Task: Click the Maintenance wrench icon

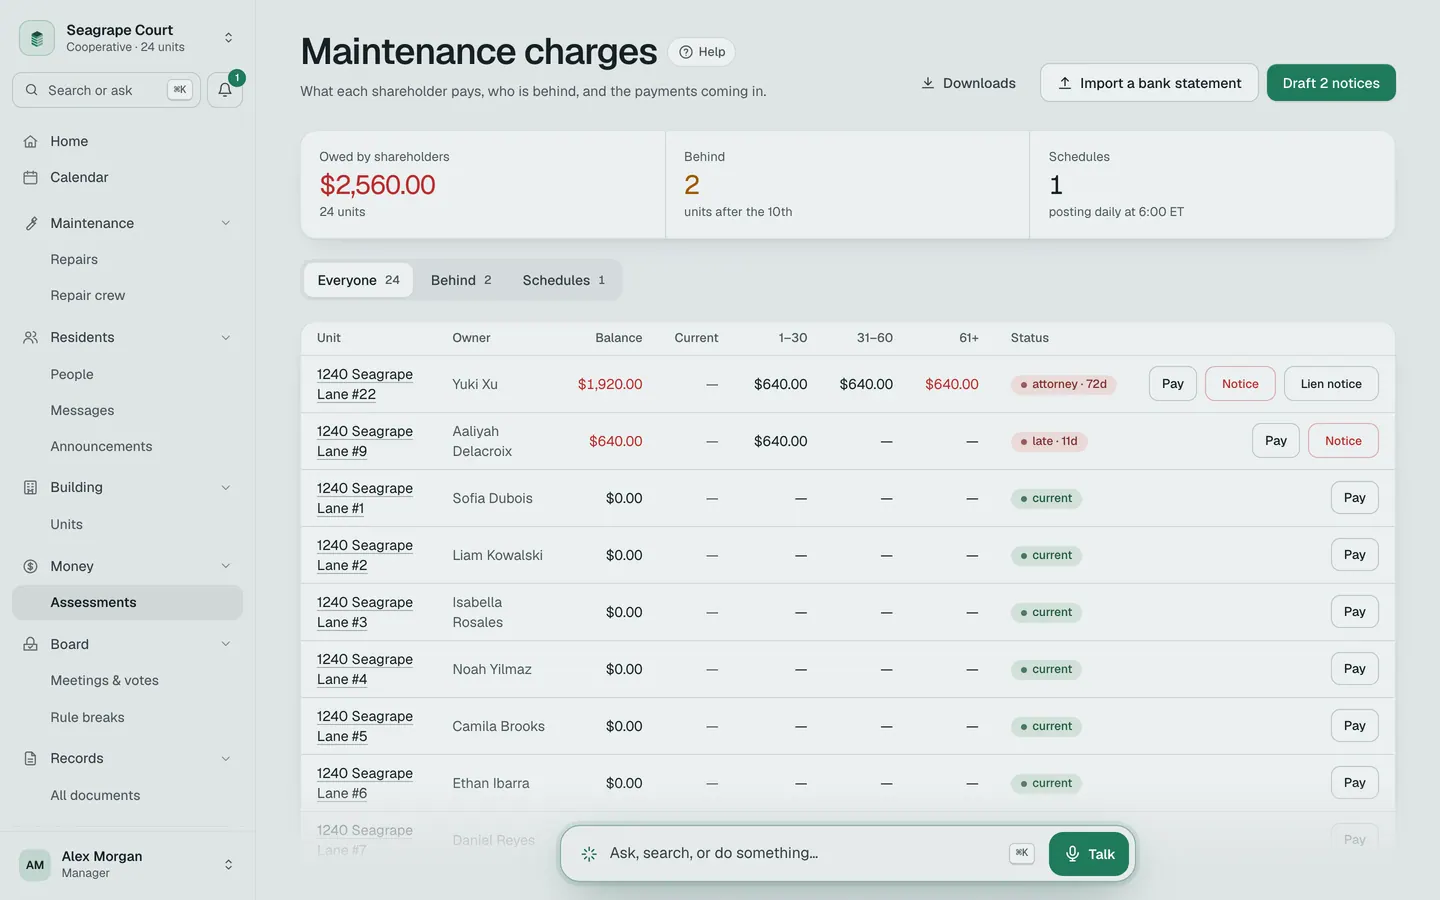Action: (31, 223)
